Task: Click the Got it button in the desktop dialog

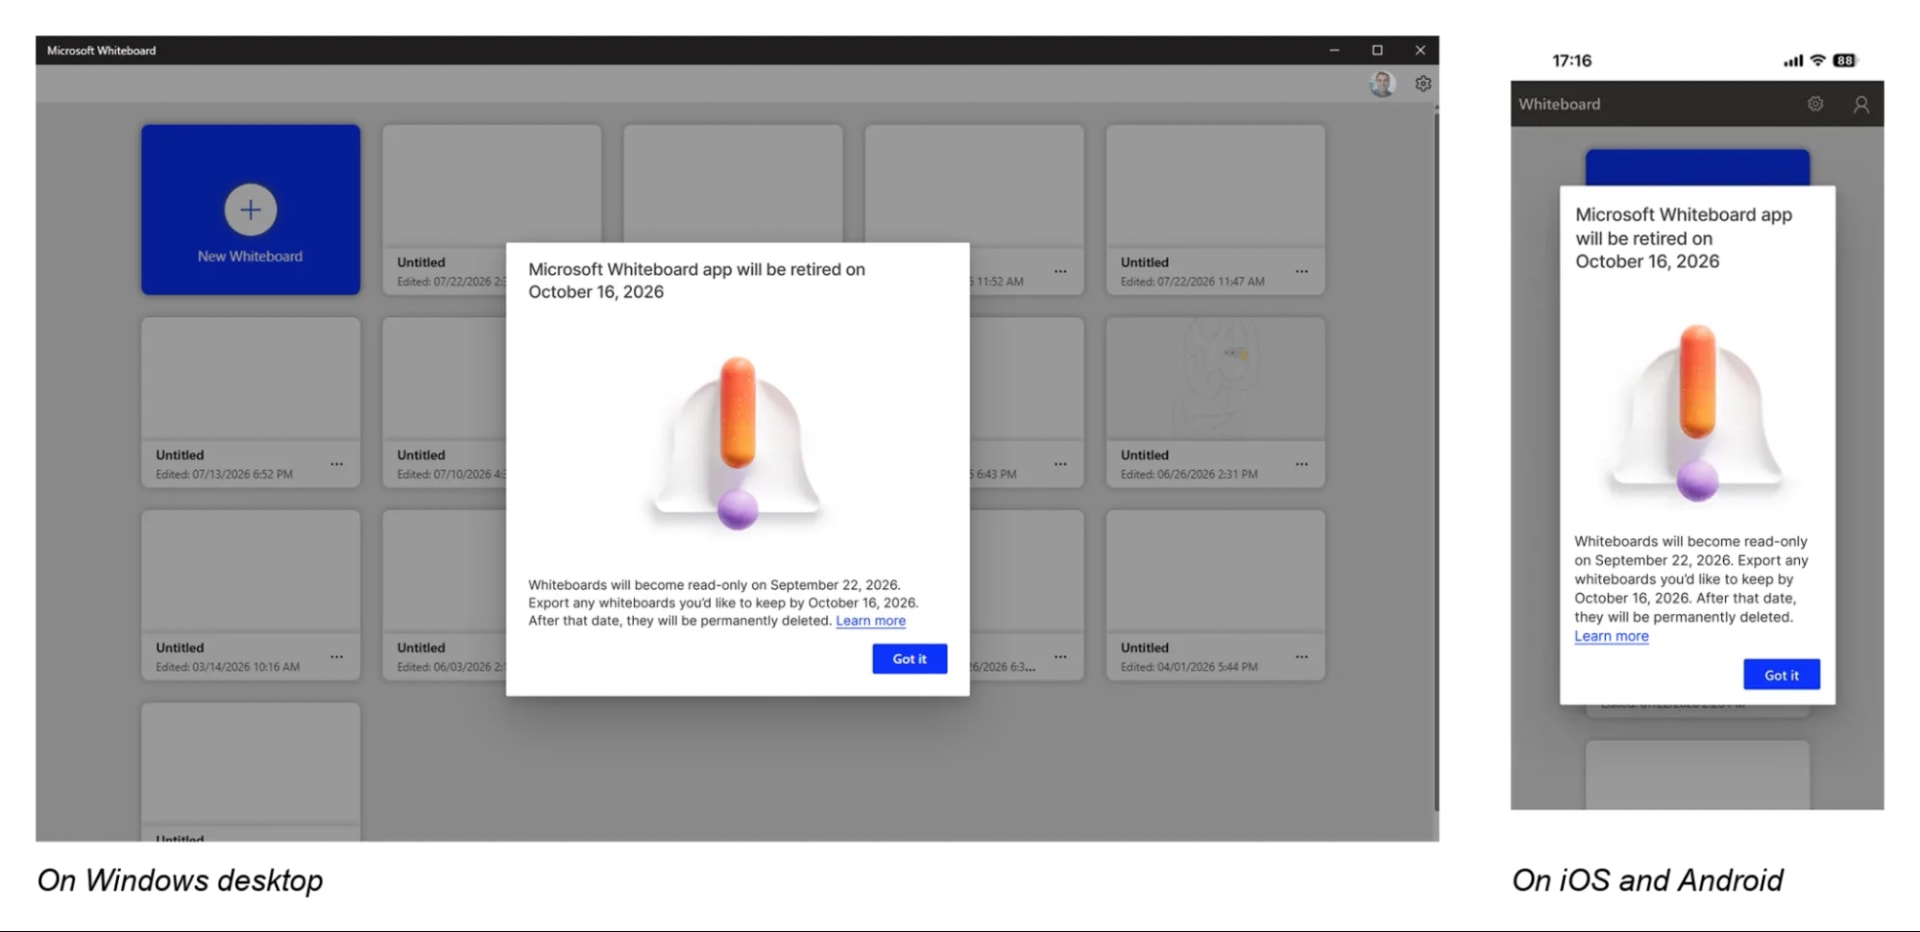Action: click(x=909, y=659)
